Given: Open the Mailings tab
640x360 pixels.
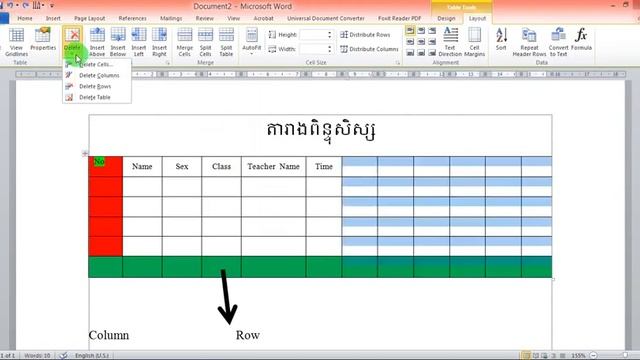Looking at the screenshot, I should (x=171, y=19).
